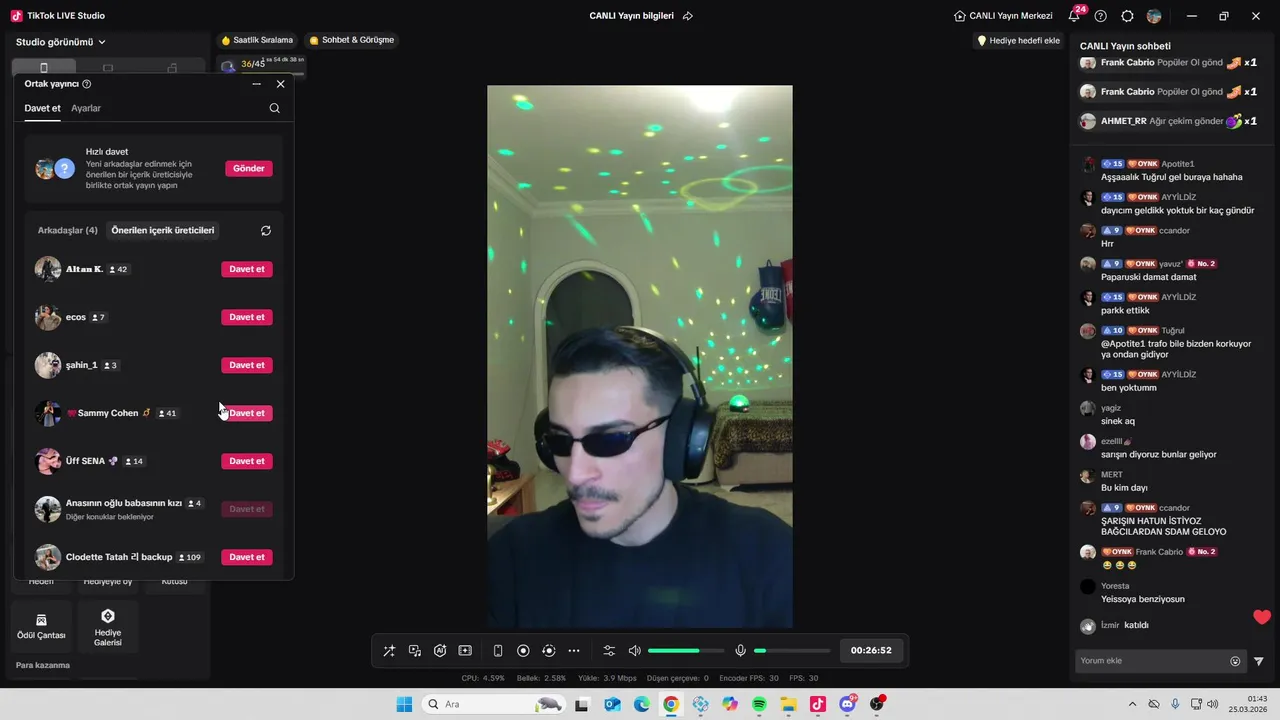Open Saatlik Sıralama chip

pyautogui.click(x=257, y=40)
